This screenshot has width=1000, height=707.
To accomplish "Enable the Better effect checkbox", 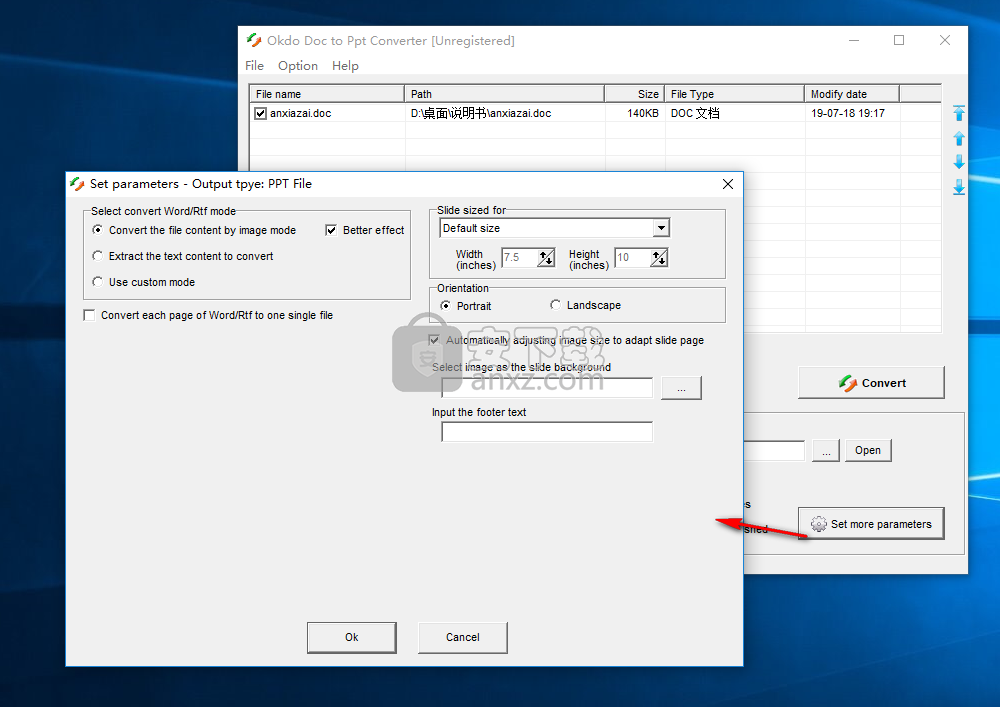I will point(332,230).
